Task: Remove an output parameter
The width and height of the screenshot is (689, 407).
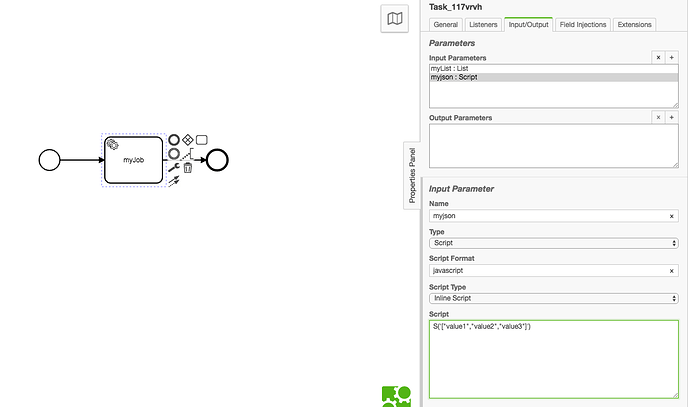Action: [658, 117]
